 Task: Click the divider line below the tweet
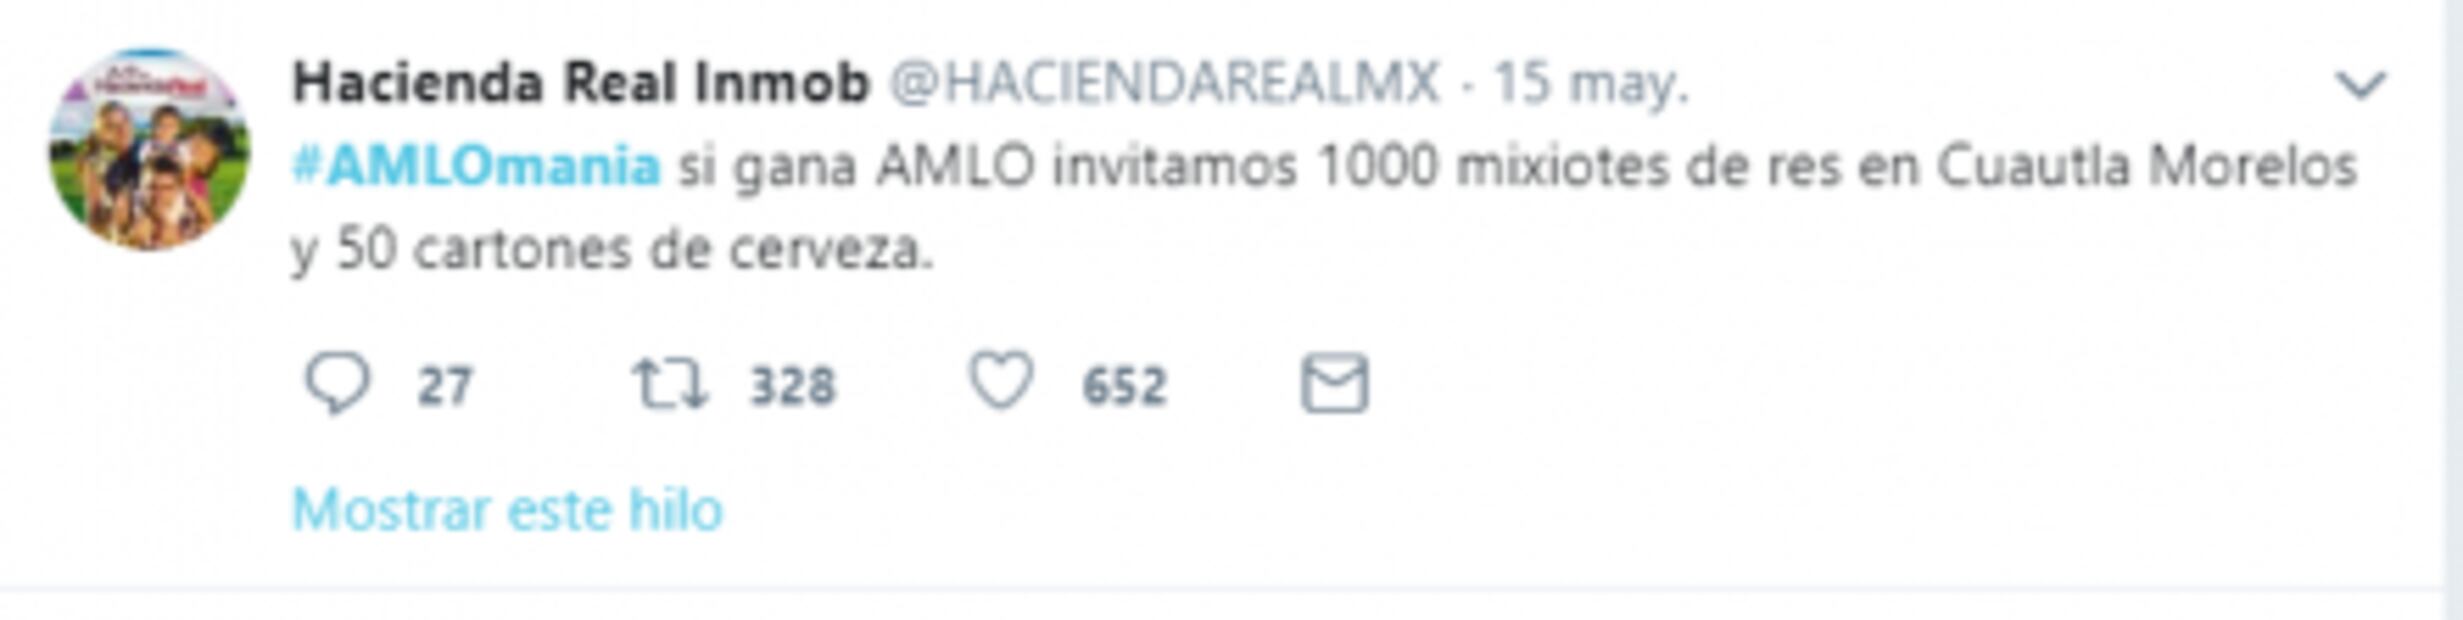(x=1220, y=589)
